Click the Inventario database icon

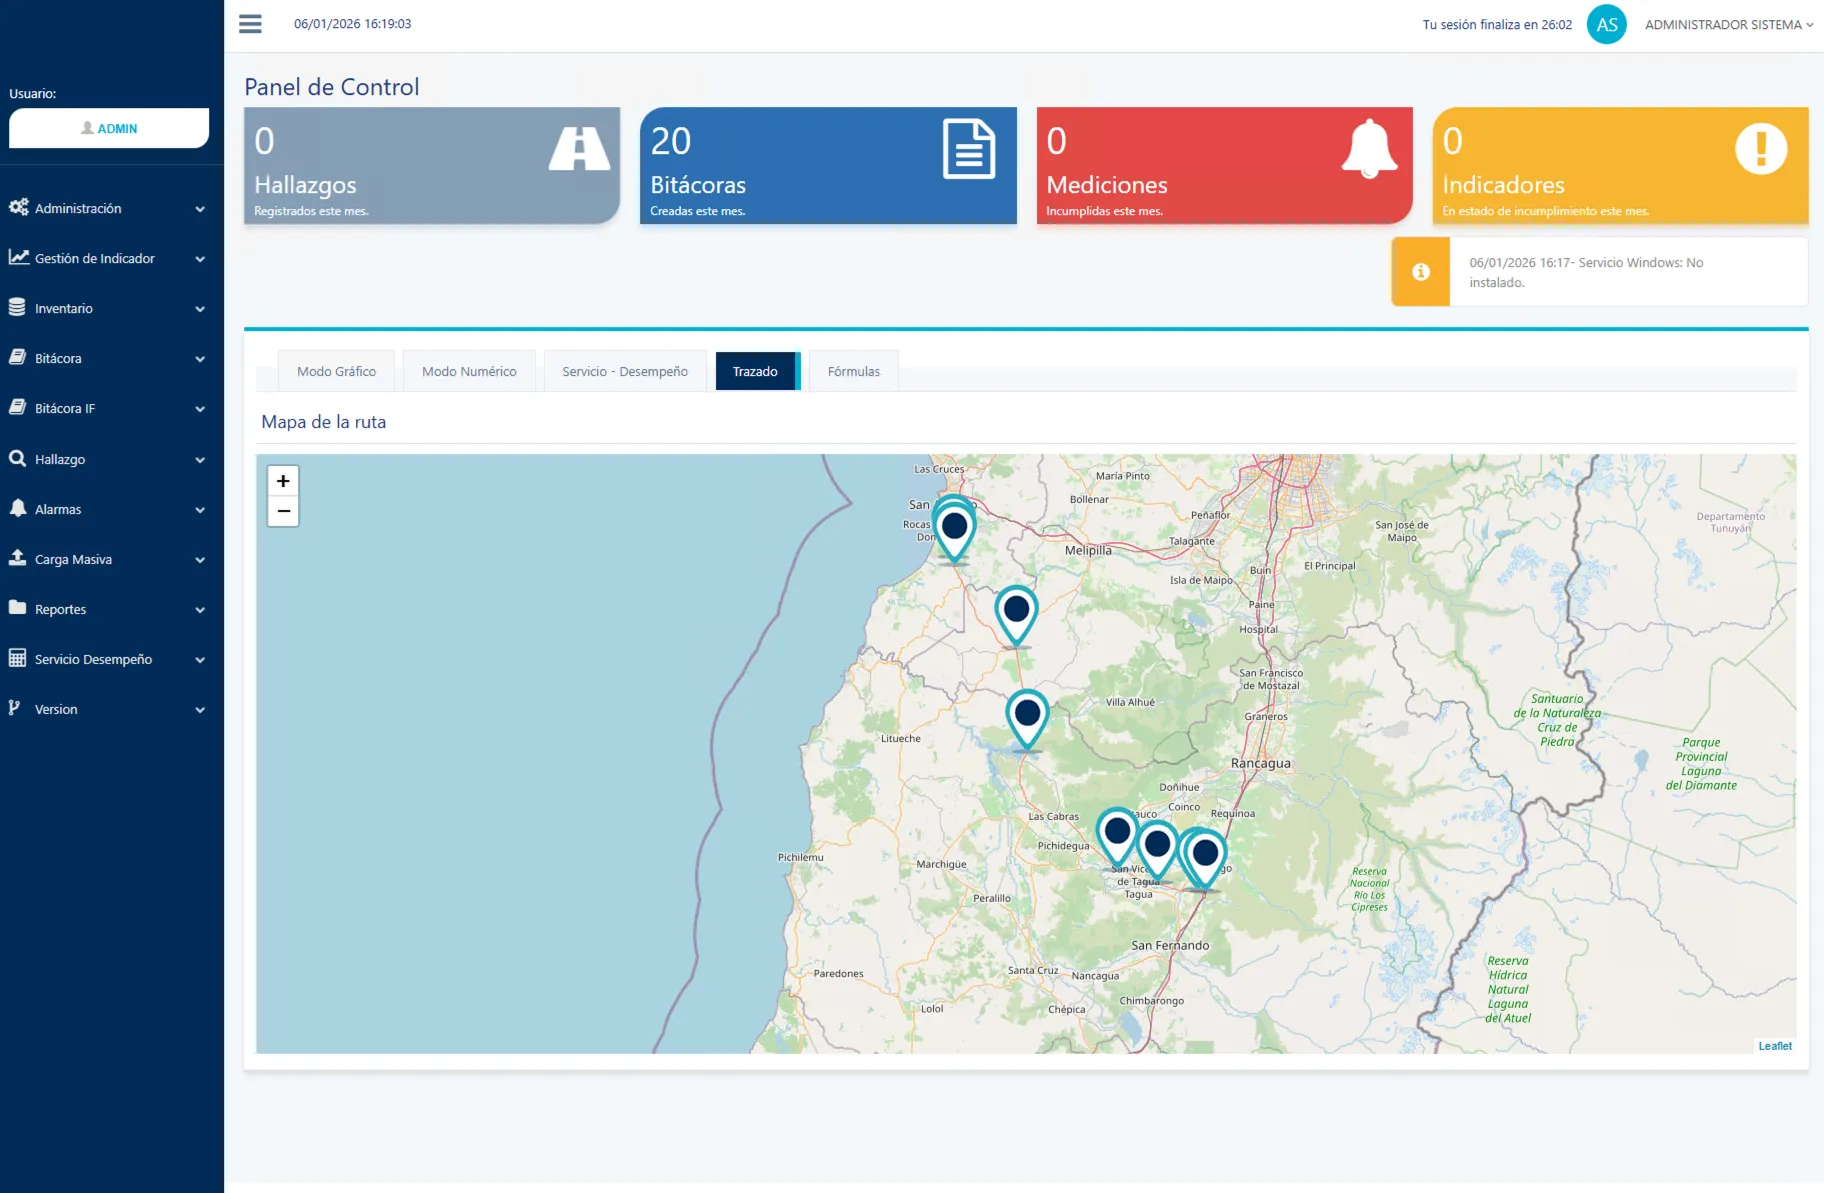pos(17,307)
